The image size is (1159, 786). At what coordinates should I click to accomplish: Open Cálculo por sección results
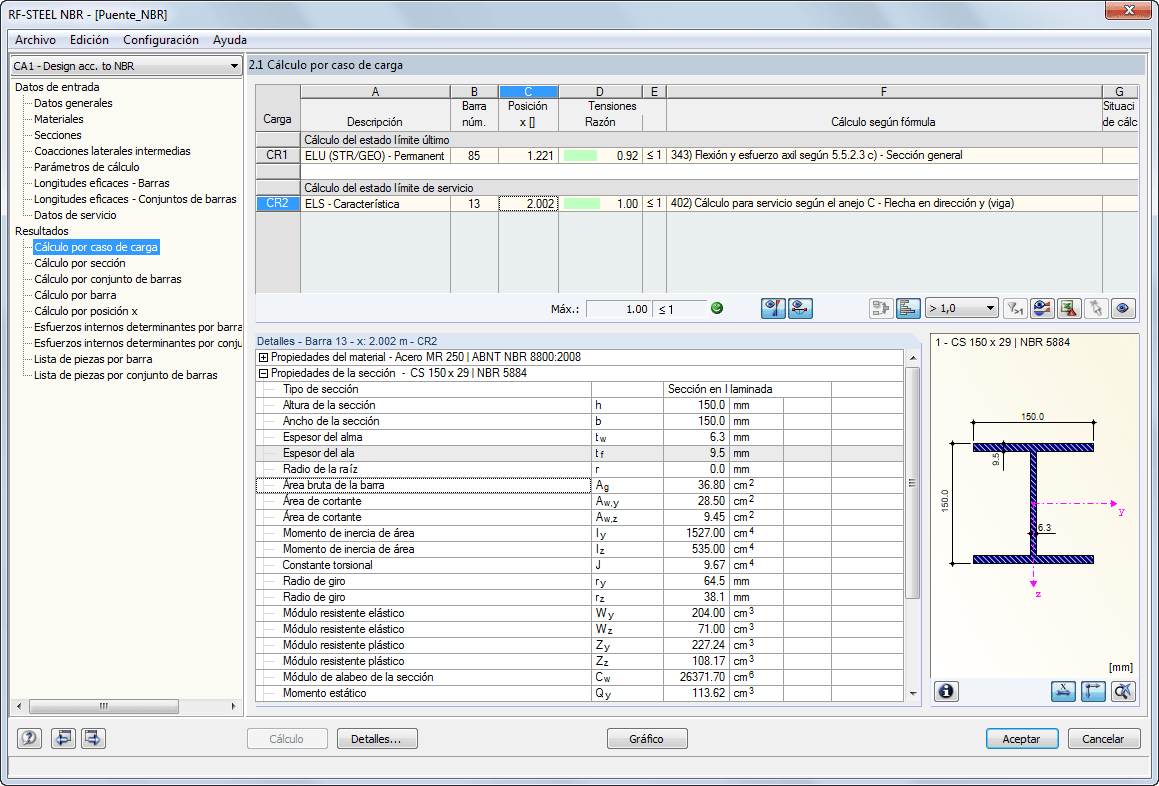coord(80,263)
